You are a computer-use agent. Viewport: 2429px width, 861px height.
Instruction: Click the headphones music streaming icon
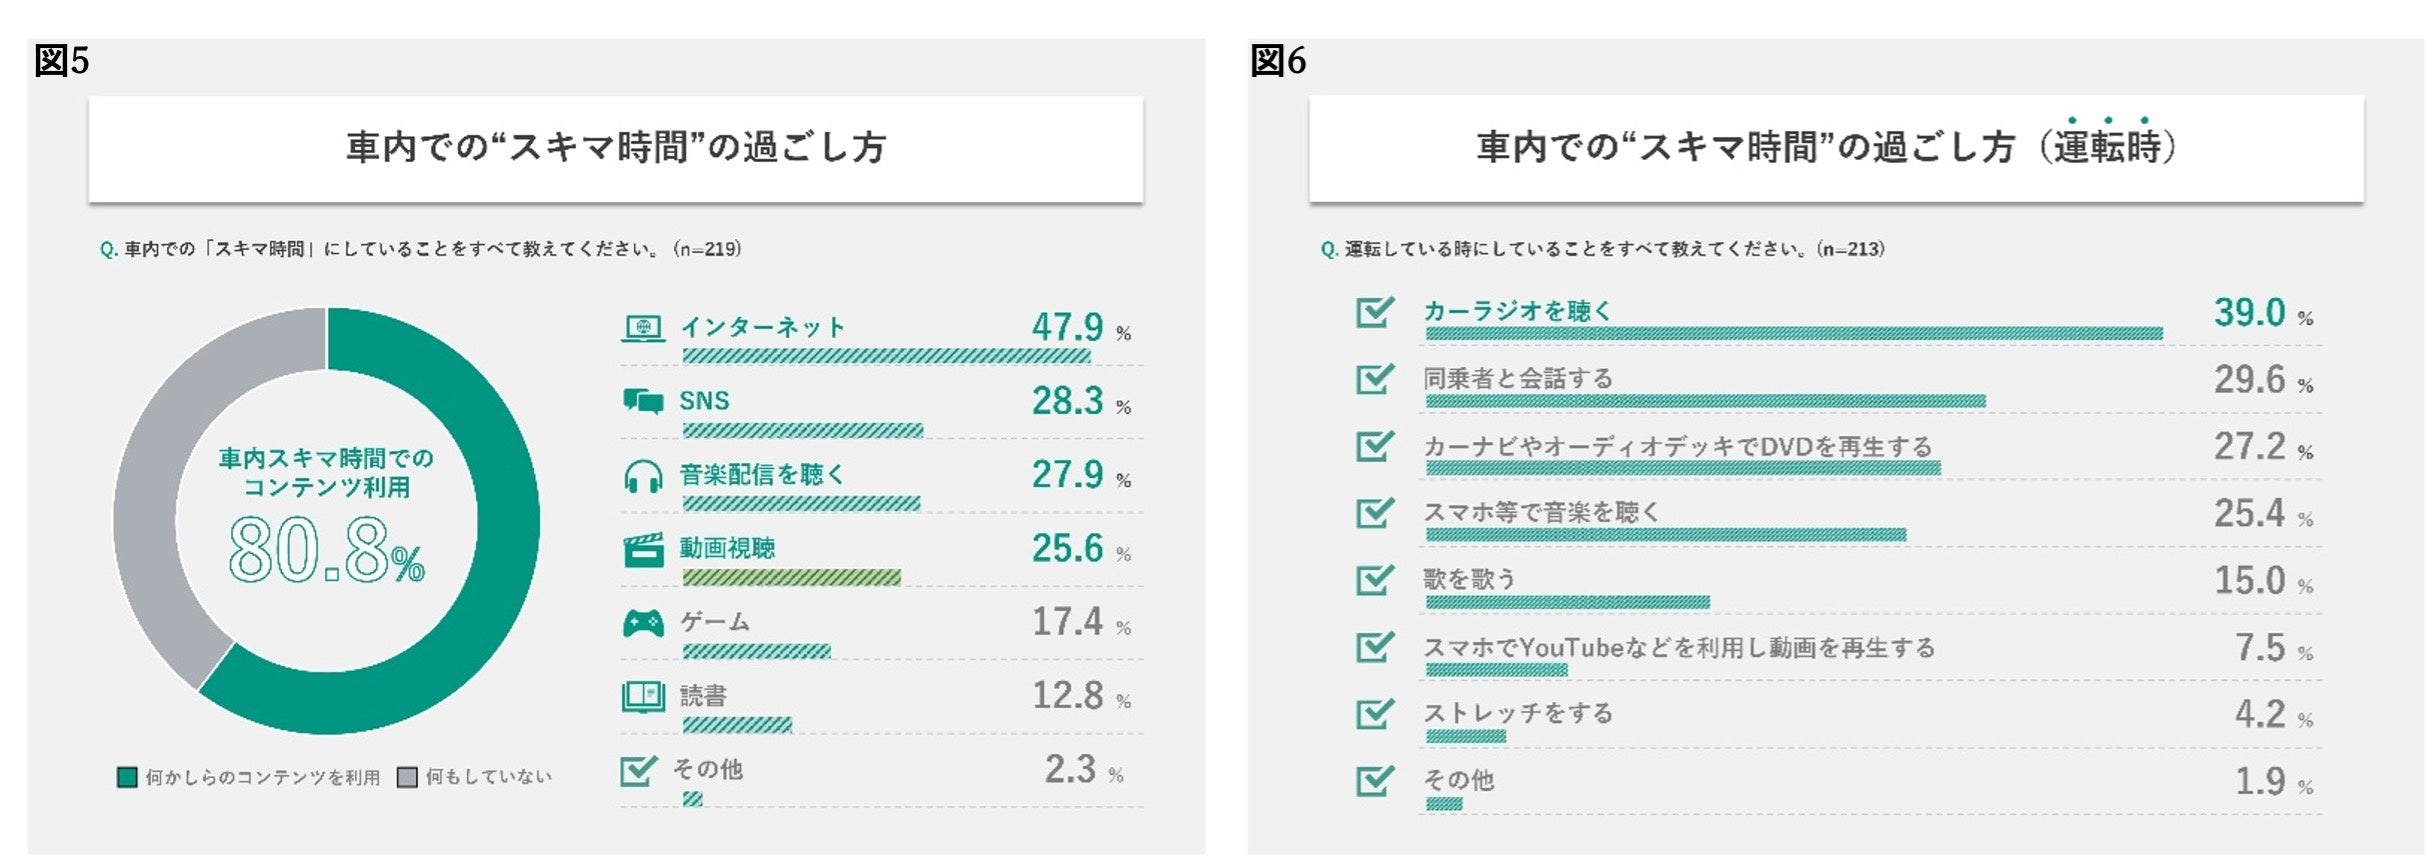click(x=643, y=476)
